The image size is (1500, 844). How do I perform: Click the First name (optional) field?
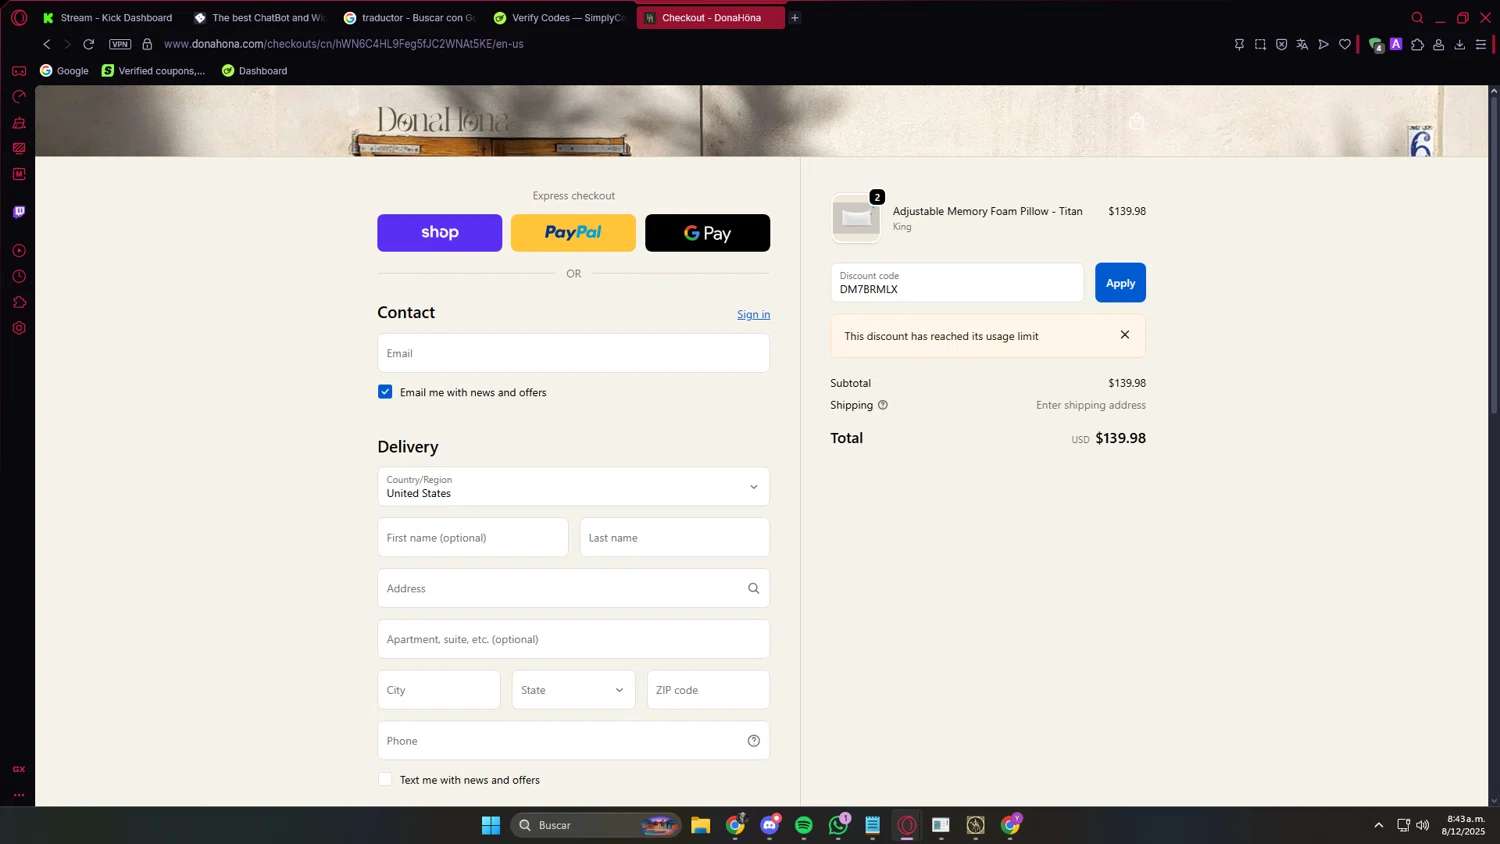click(473, 538)
